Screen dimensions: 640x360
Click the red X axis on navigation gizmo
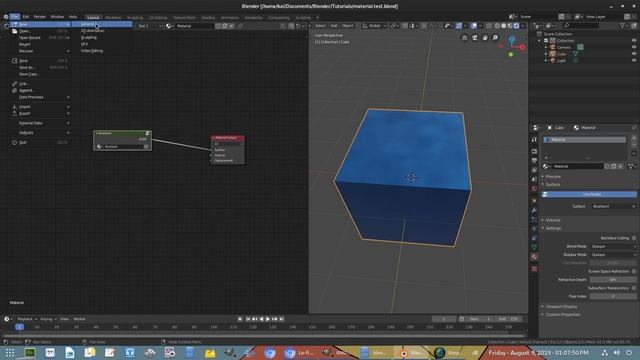(522, 47)
